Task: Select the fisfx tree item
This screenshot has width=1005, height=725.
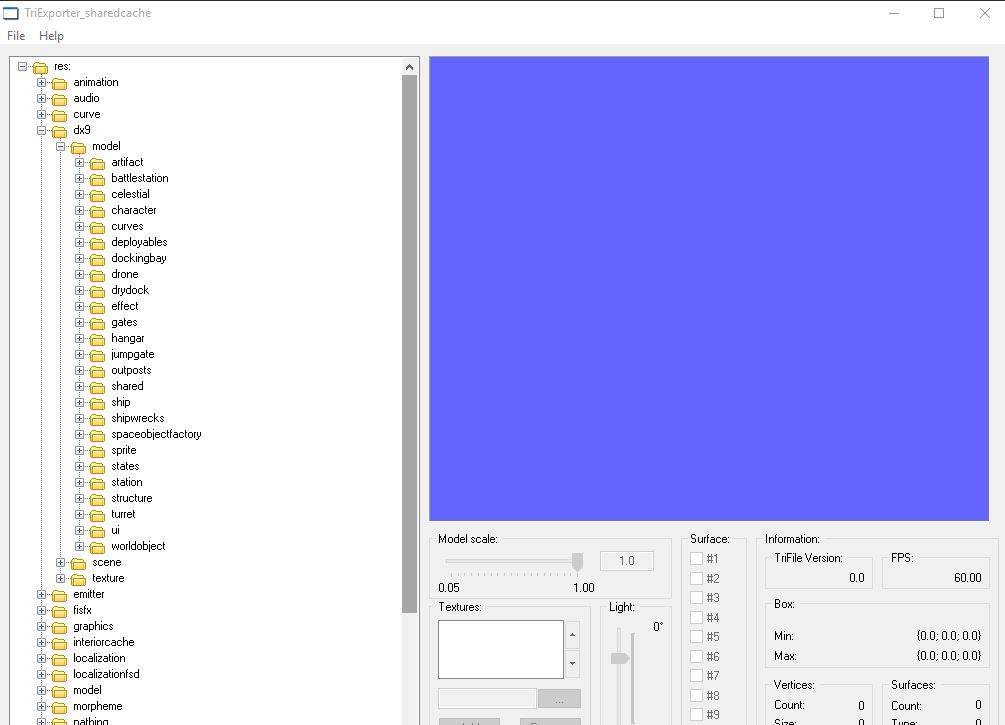Action: coord(82,610)
